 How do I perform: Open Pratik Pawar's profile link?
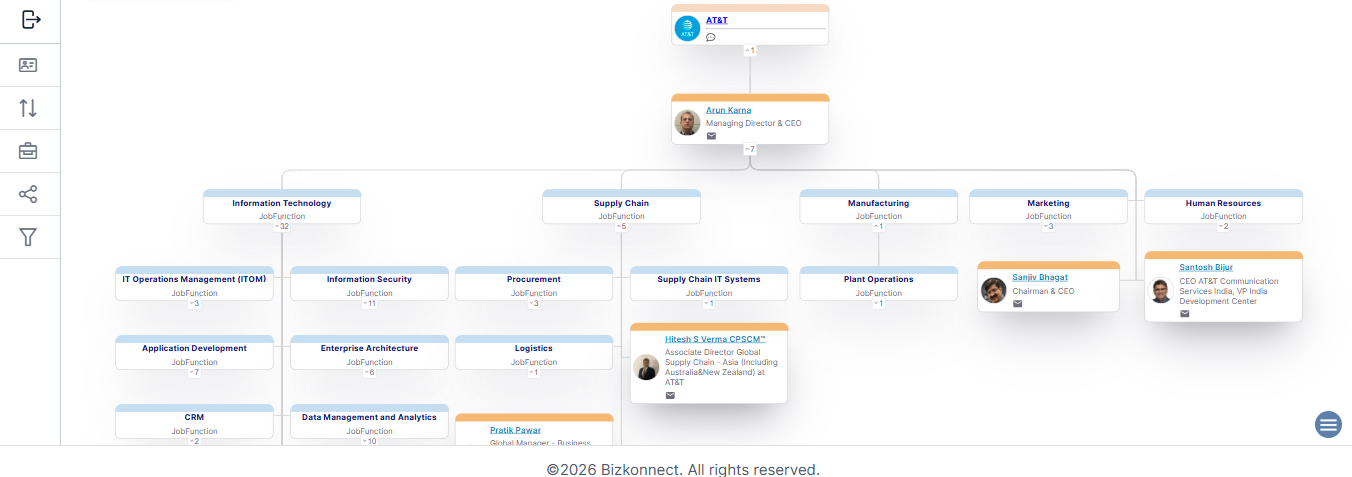point(515,430)
